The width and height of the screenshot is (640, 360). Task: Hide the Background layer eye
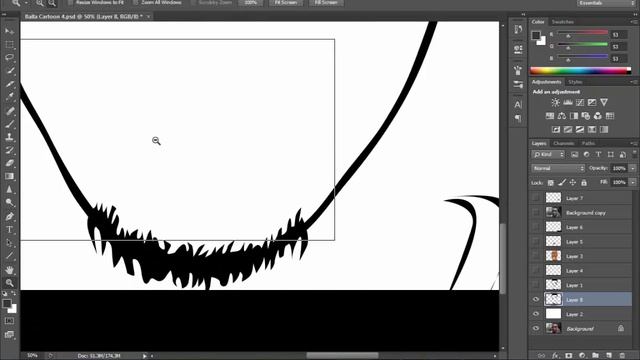click(536, 329)
